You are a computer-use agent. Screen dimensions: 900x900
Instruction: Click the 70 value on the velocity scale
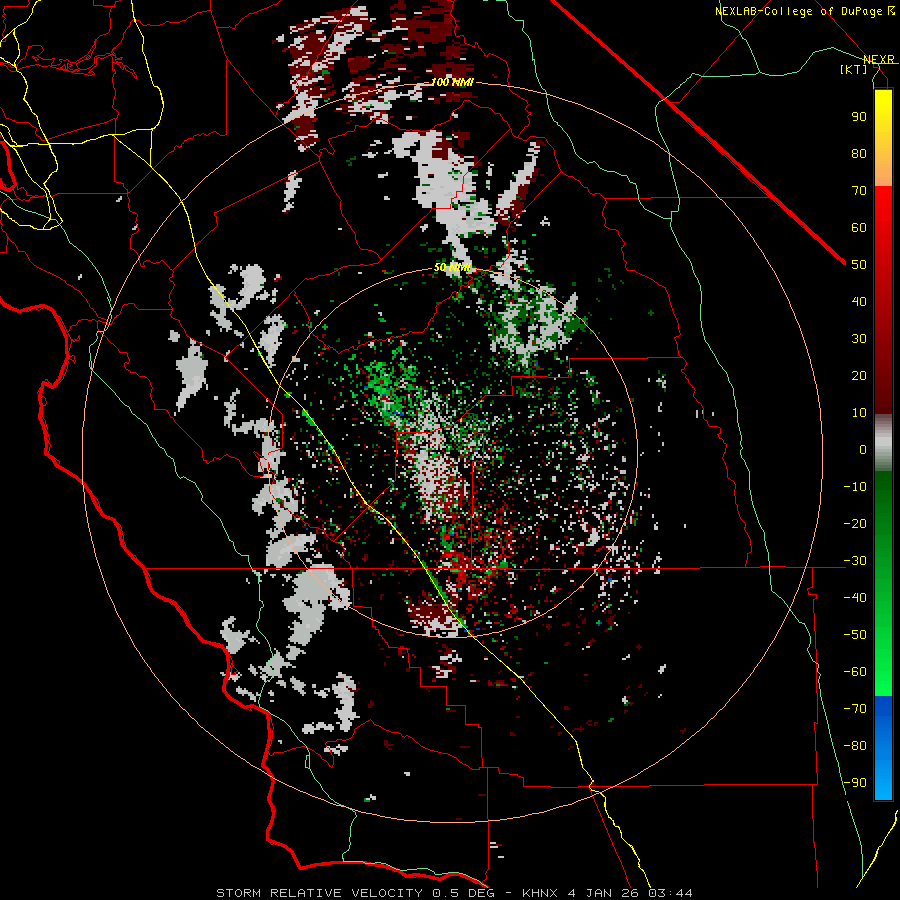(859, 191)
